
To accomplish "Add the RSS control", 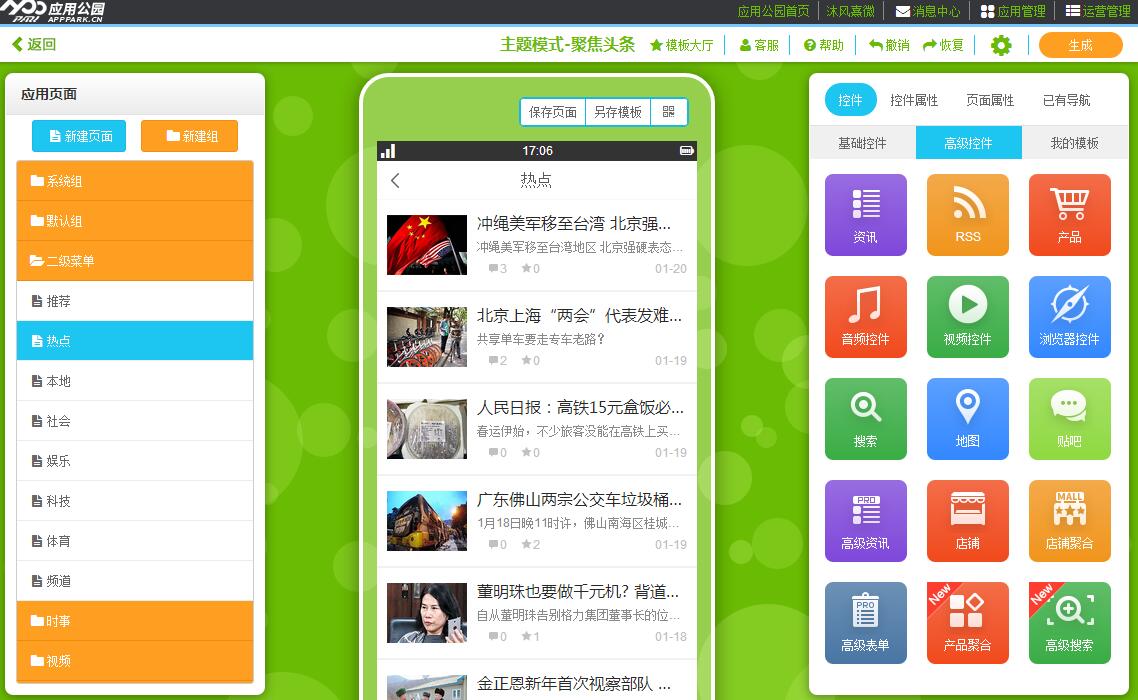I will tap(966, 214).
